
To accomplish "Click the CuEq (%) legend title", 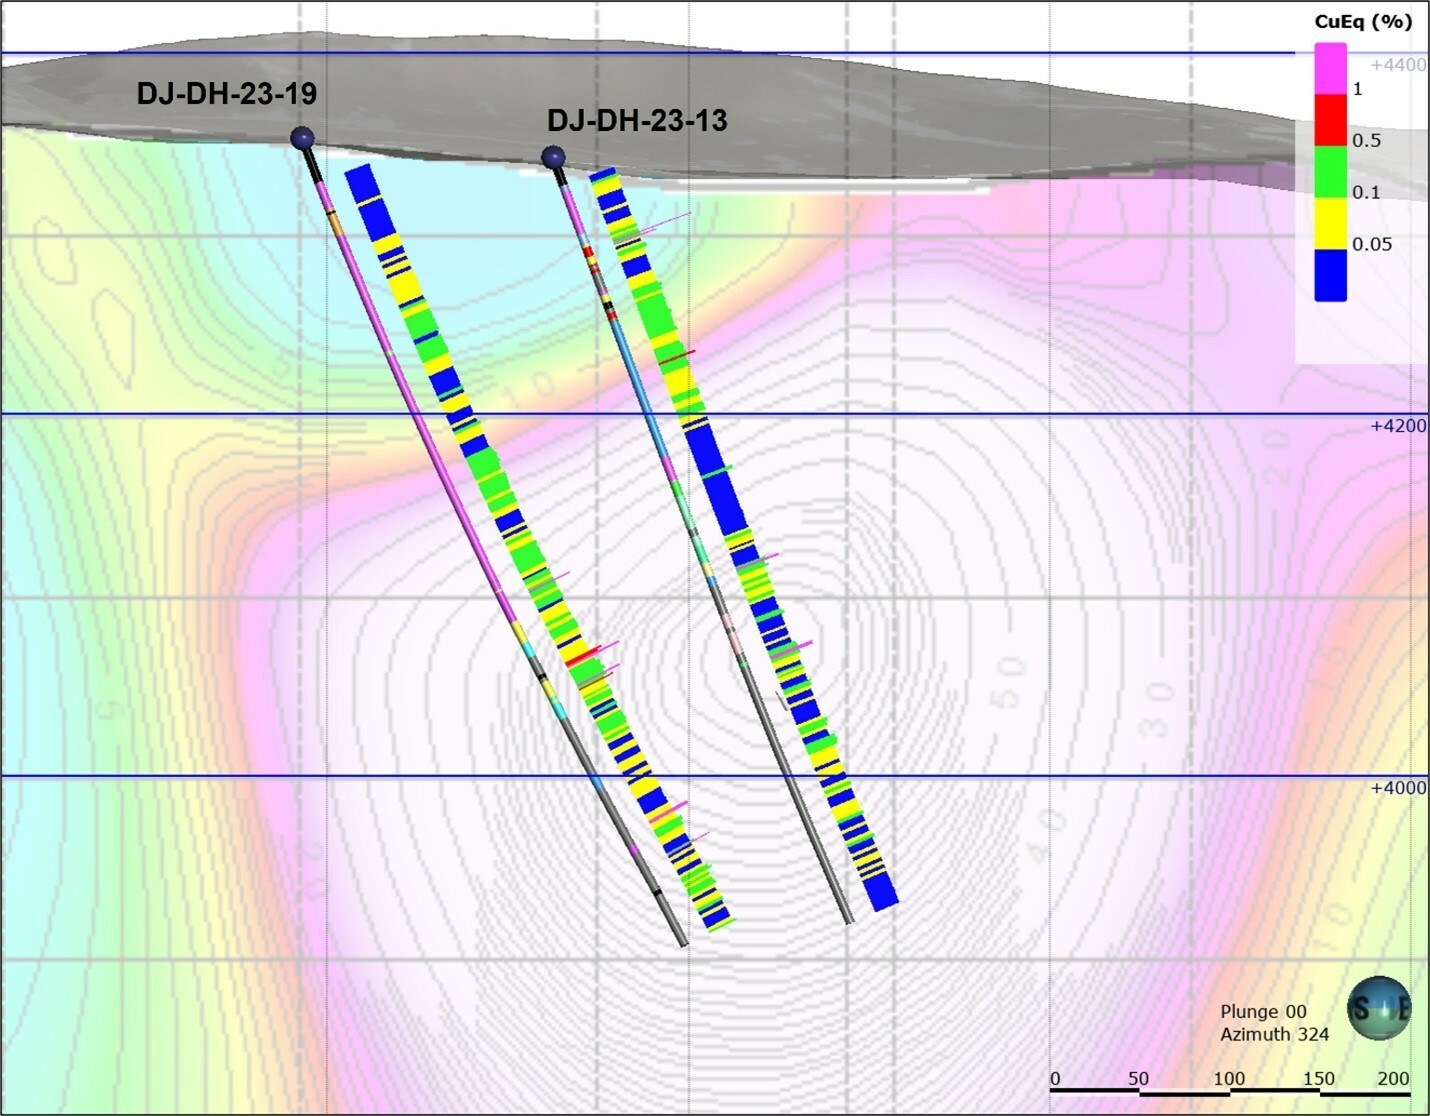I will coord(1362,22).
